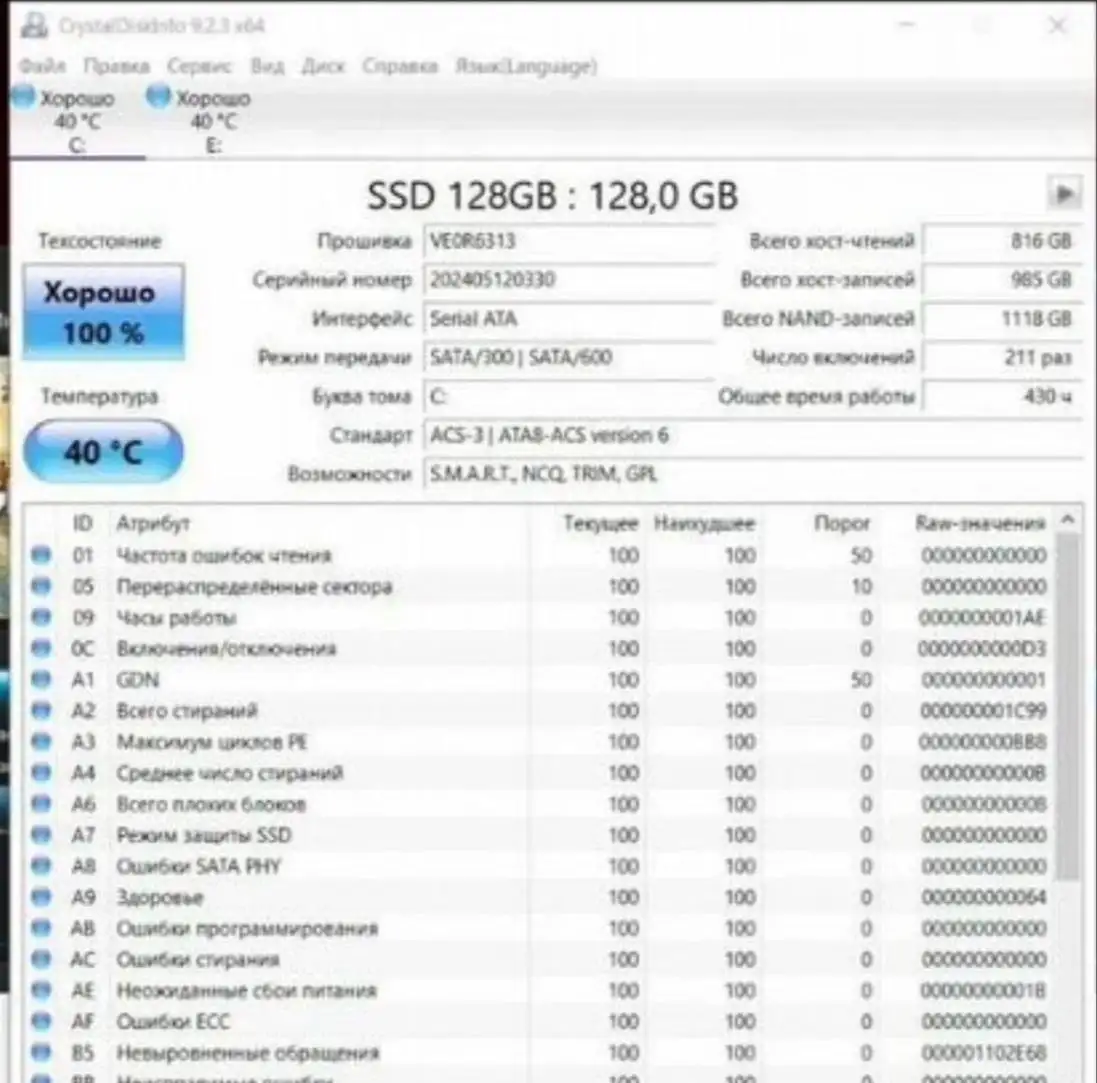Open the Сервис menu
This screenshot has width=1097, height=1083.
[x=200, y=66]
